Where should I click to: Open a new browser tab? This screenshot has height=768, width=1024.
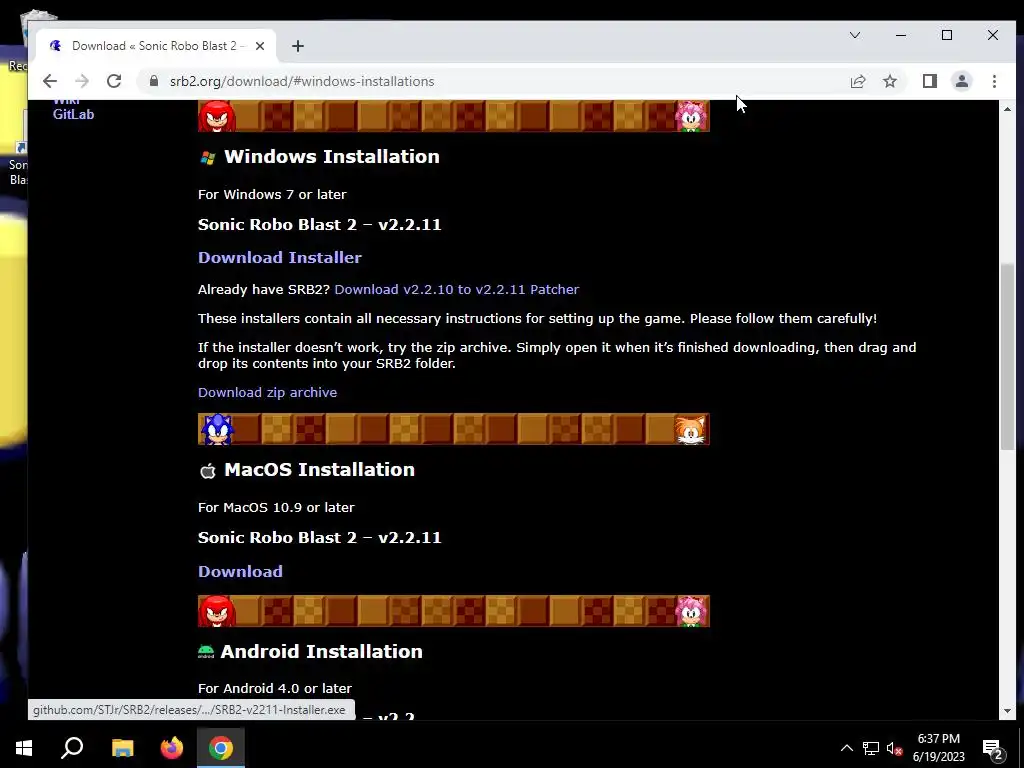(x=298, y=46)
